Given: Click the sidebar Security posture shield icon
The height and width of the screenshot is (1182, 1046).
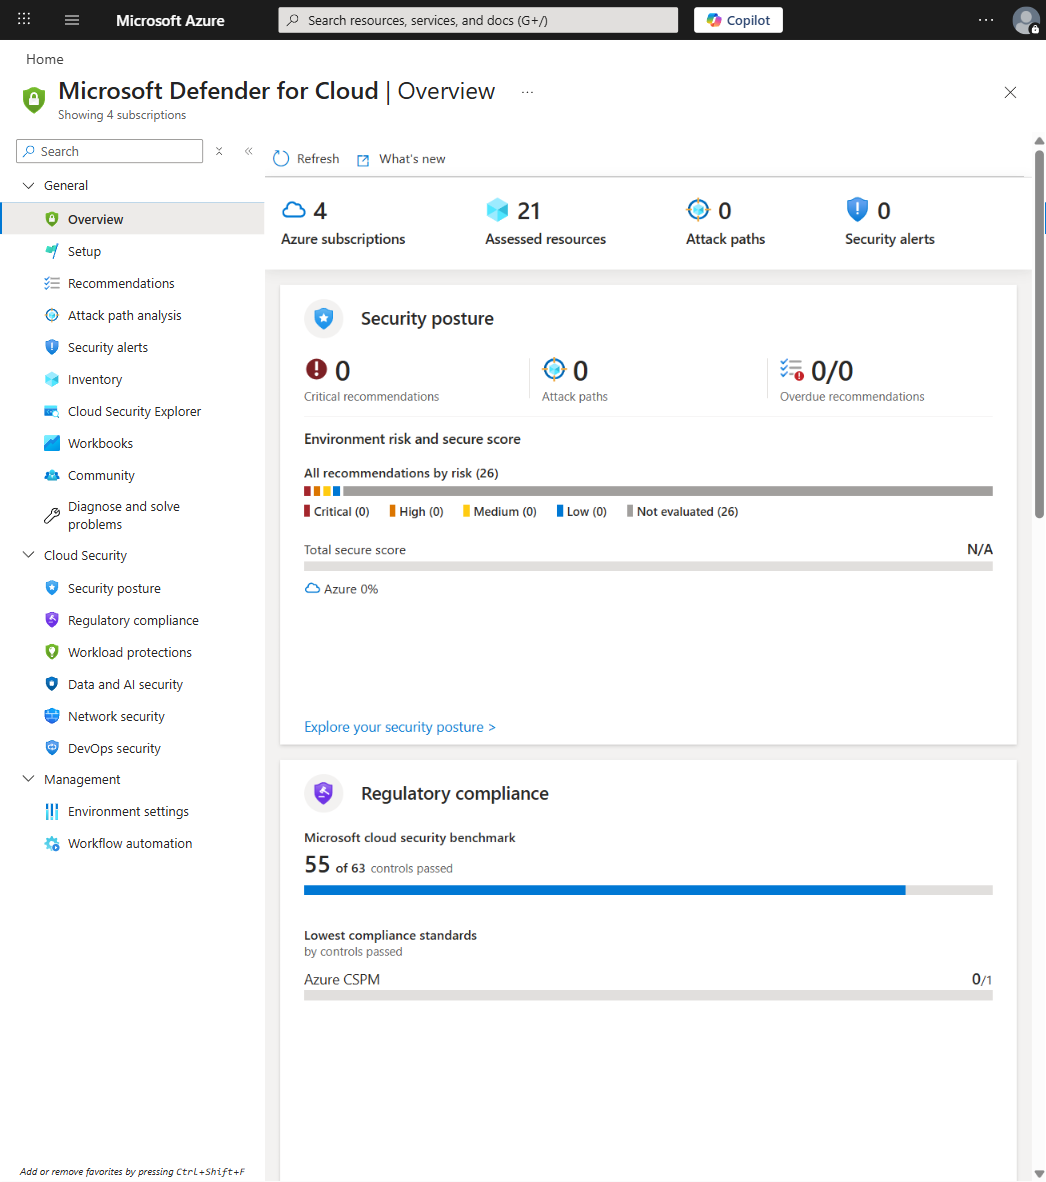Looking at the screenshot, I should coord(51,588).
